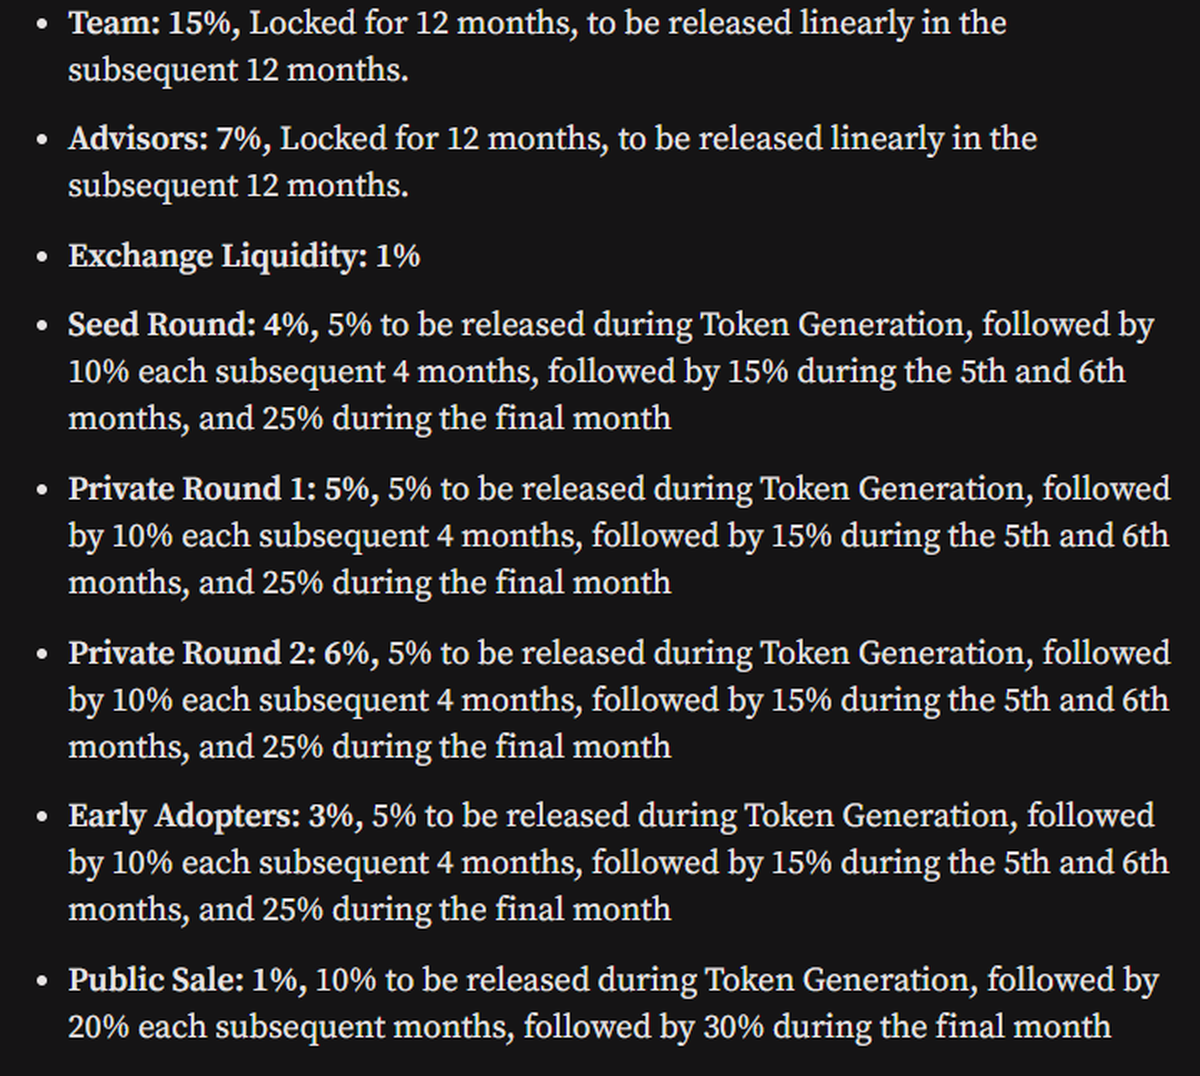The image size is (1200, 1076).
Task: Click the bullet point before Team
Action: (x=41, y=24)
